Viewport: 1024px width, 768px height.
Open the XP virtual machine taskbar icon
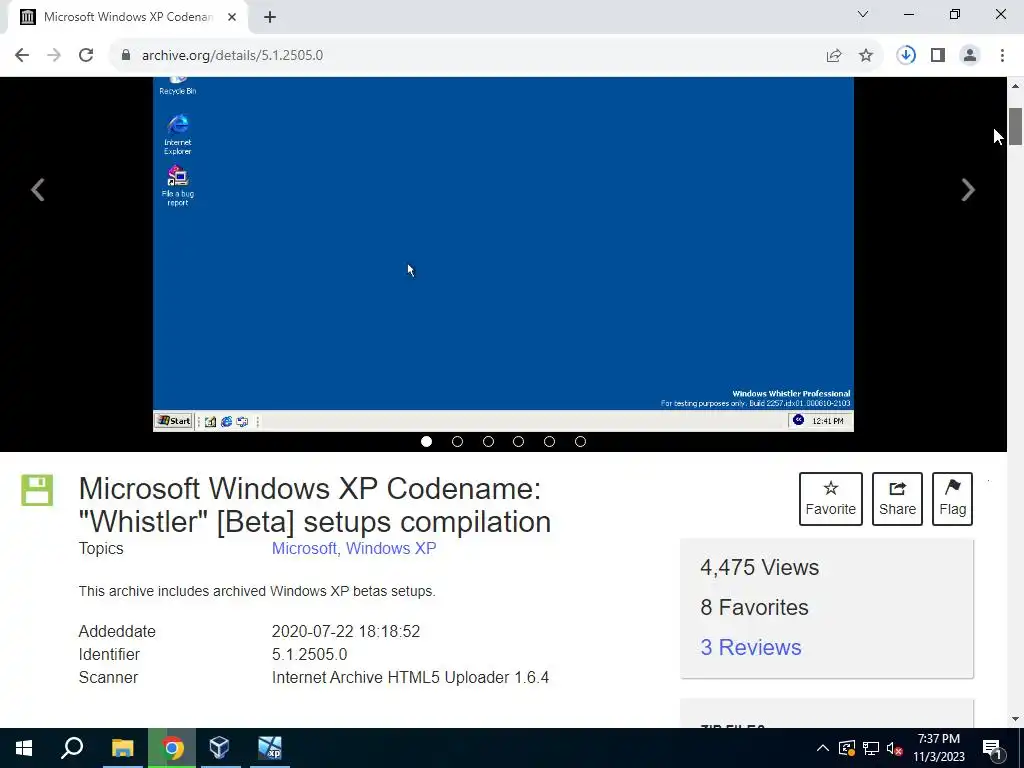tap(270, 748)
